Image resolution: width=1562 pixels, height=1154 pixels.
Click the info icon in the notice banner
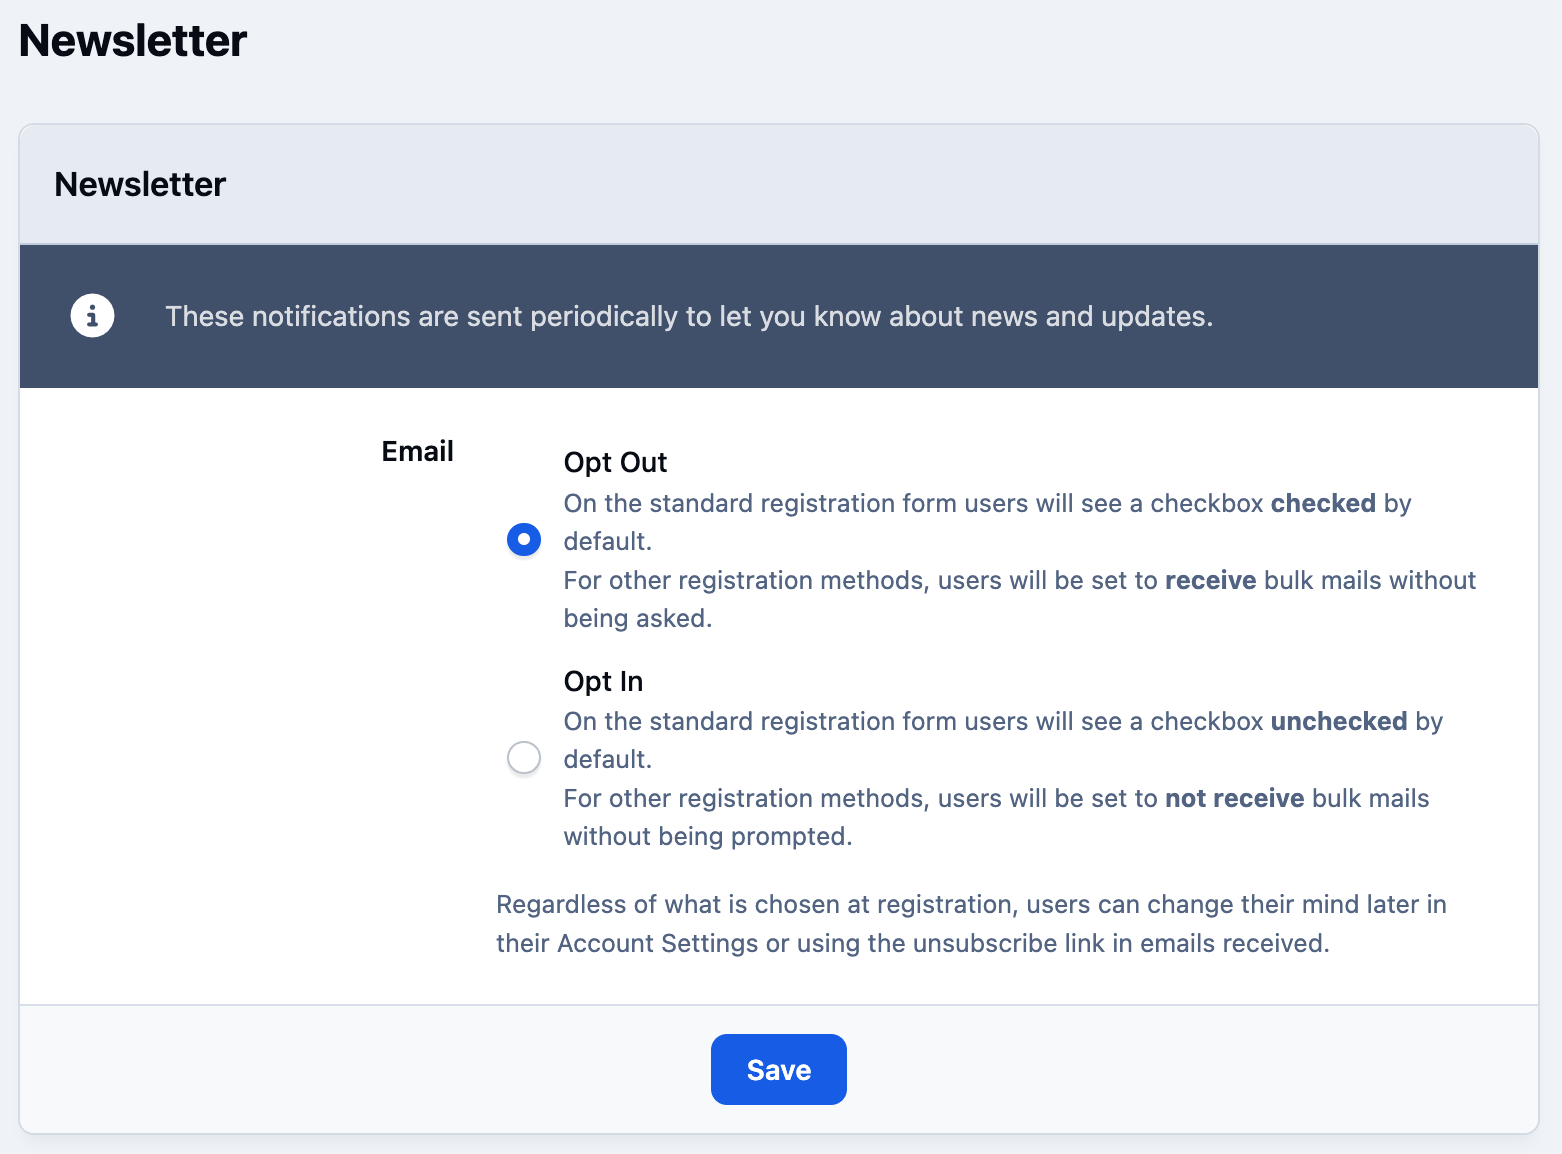(x=92, y=316)
